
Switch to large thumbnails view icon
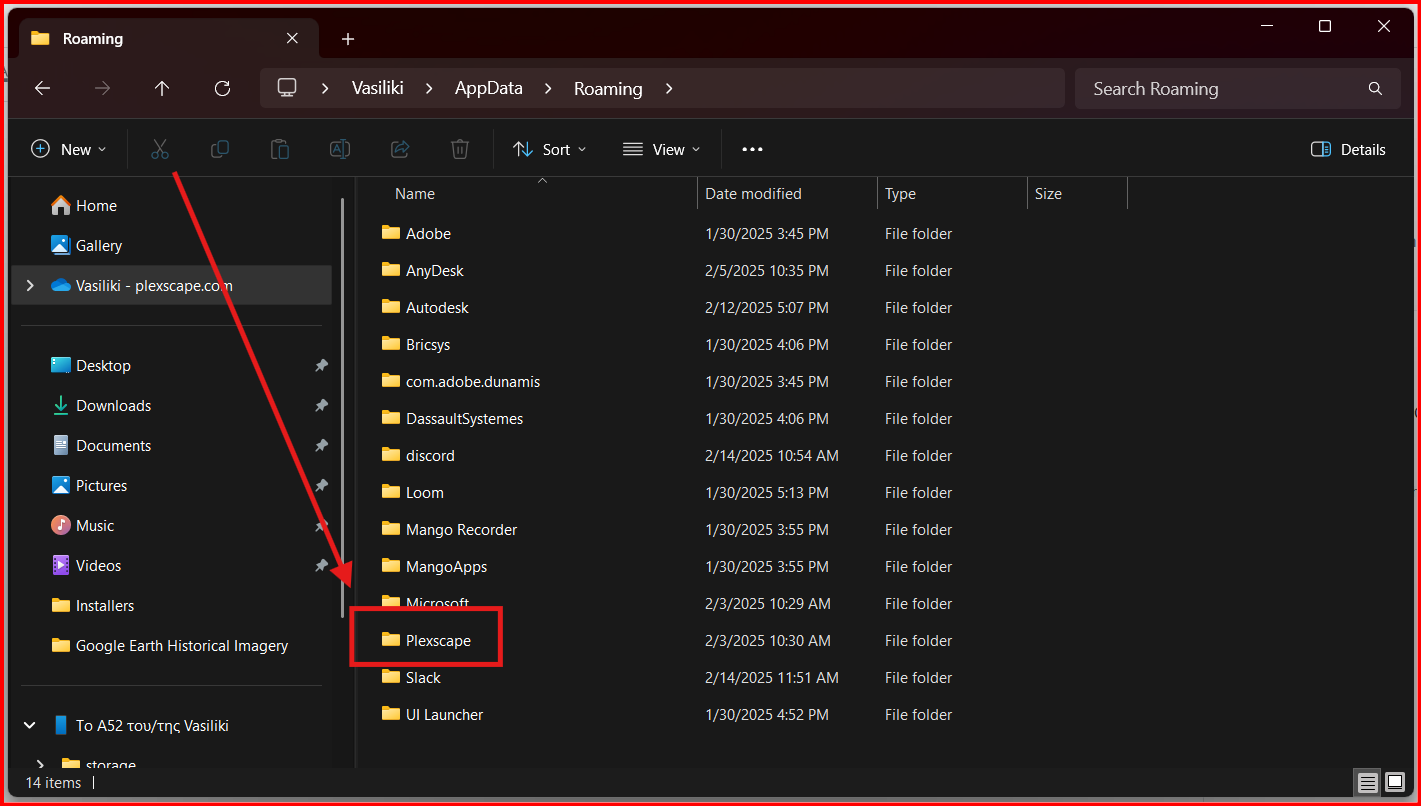coord(1395,783)
